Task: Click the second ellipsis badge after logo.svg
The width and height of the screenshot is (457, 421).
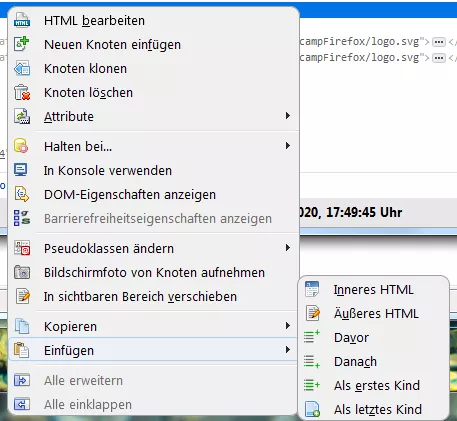Action: click(x=439, y=58)
